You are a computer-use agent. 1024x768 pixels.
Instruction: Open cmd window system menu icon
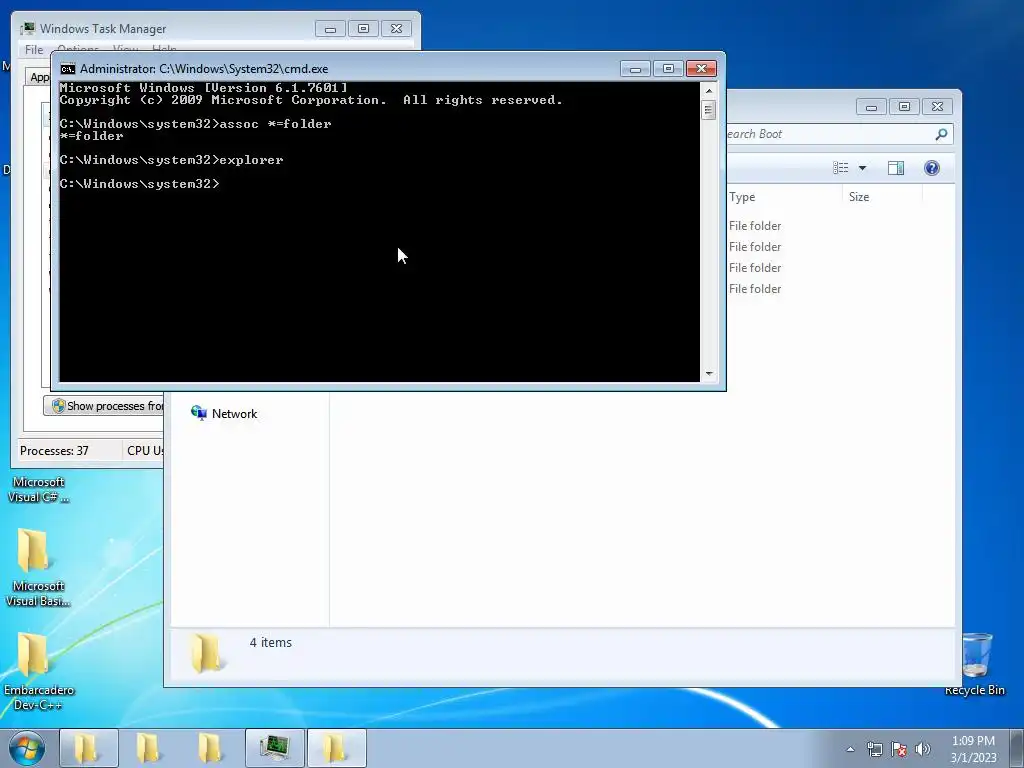click(x=67, y=69)
